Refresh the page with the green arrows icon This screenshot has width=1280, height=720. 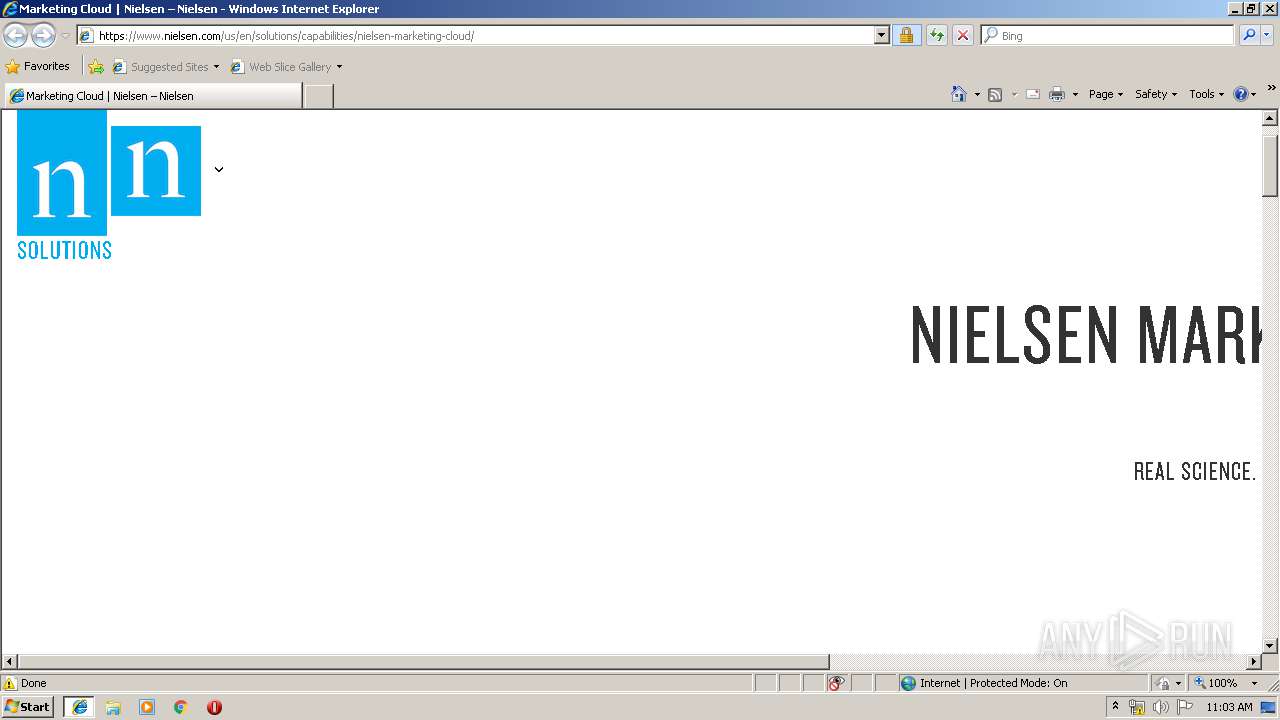(x=936, y=35)
